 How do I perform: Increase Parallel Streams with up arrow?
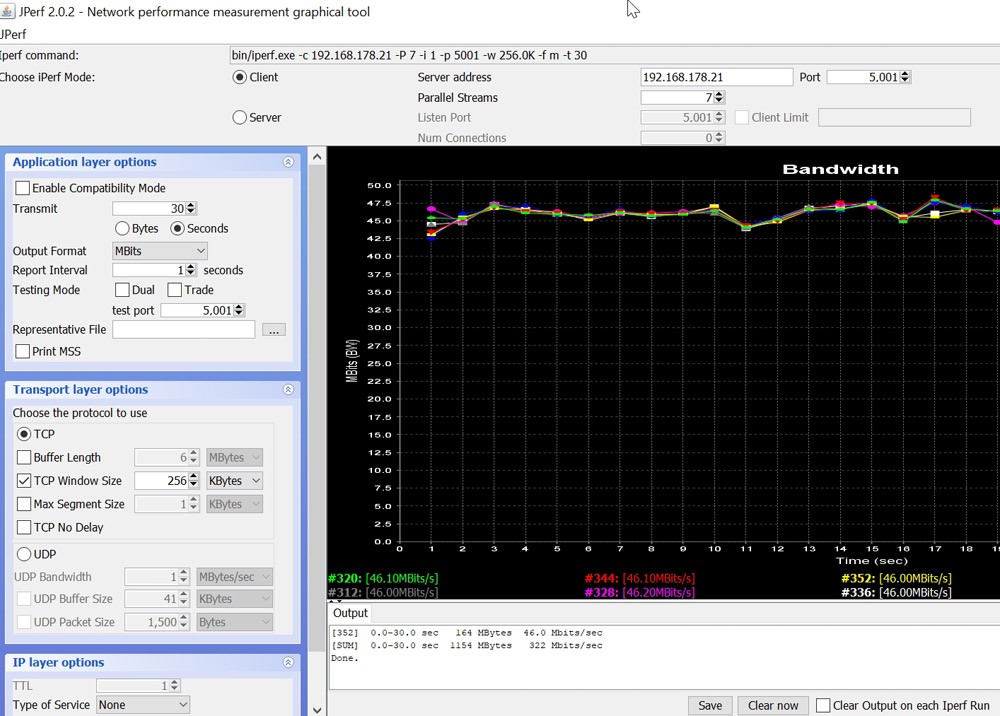720,94
